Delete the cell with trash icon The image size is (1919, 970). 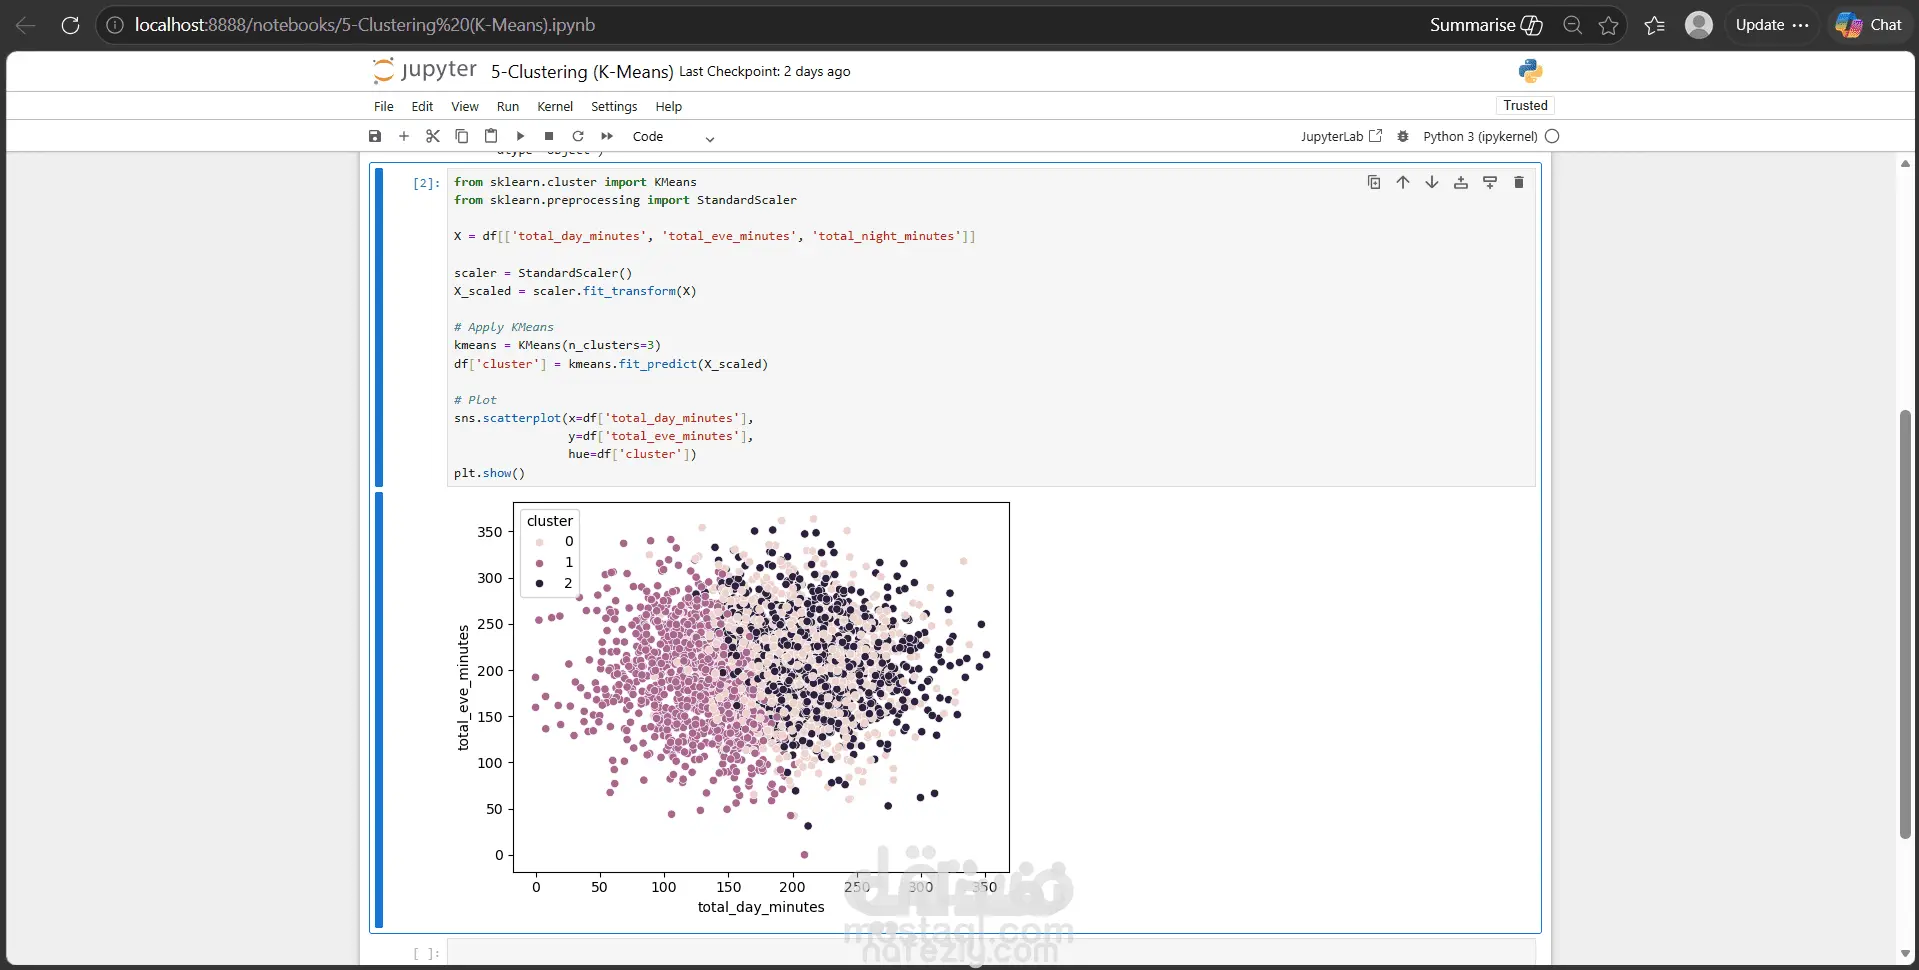pos(1519,182)
